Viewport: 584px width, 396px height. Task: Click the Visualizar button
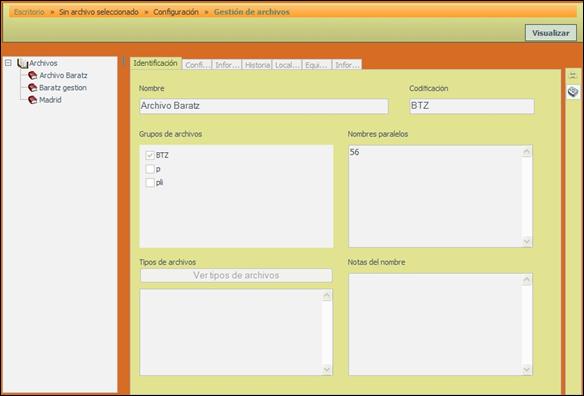pos(551,33)
